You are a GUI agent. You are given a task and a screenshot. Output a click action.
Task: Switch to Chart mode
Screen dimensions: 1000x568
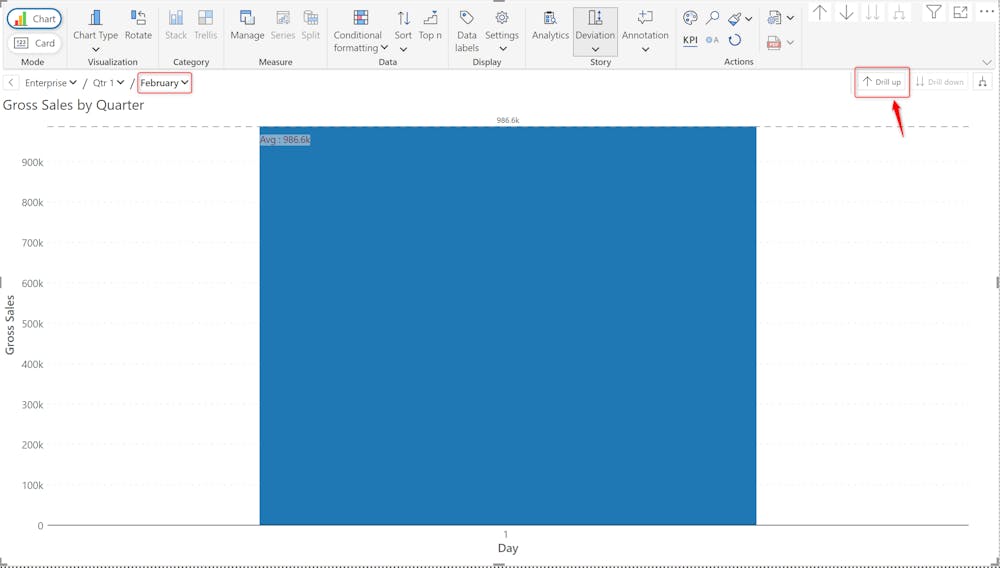click(34, 18)
